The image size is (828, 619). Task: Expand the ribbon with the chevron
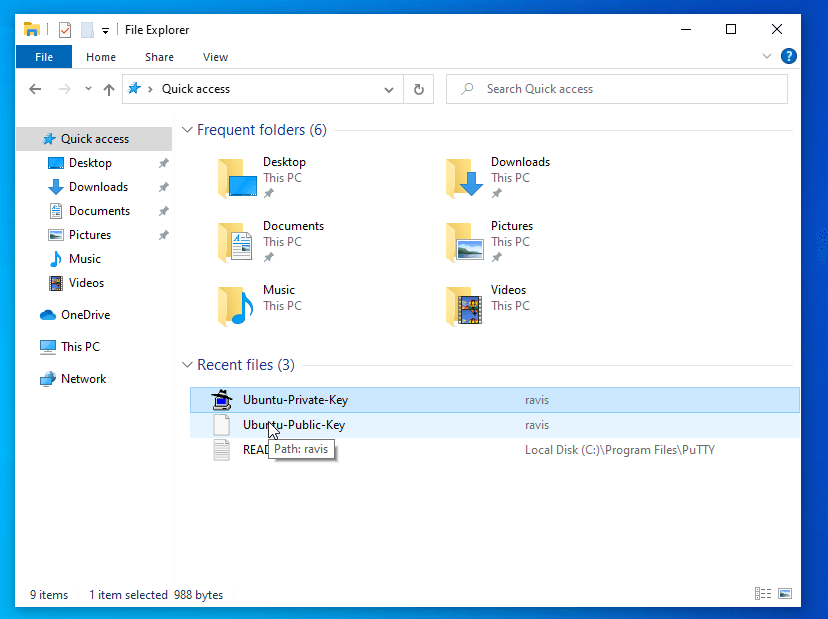click(x=767, y=56)
